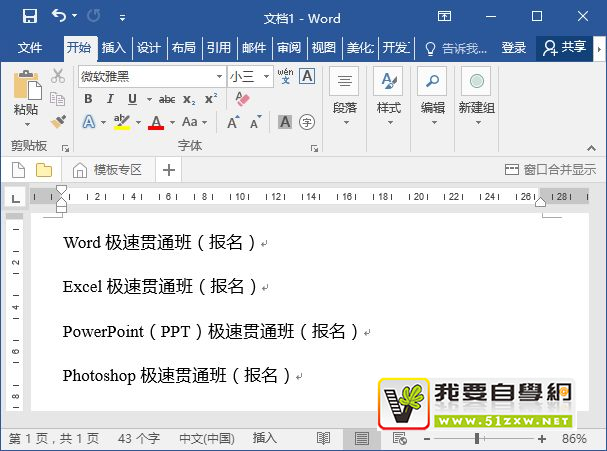Image resolution: width=607 pixels, height=451 pixels.
Task: Expand the 新建组 group
Action: click(477, 97)
